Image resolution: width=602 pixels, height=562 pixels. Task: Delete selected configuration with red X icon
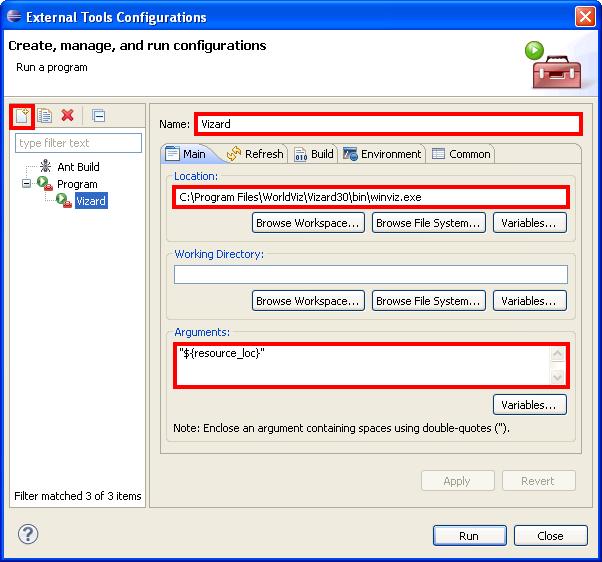point(68,115)
